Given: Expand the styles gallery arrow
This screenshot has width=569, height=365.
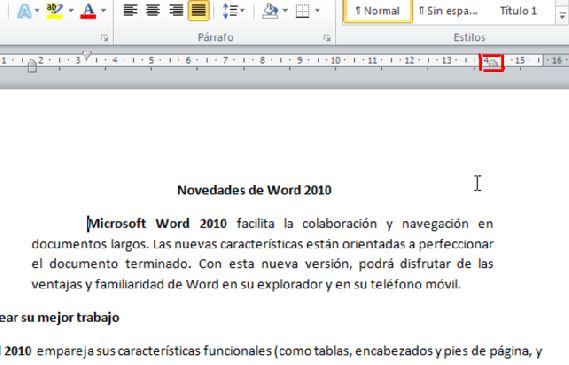Looking at the screenshot, I should point(562,16).
